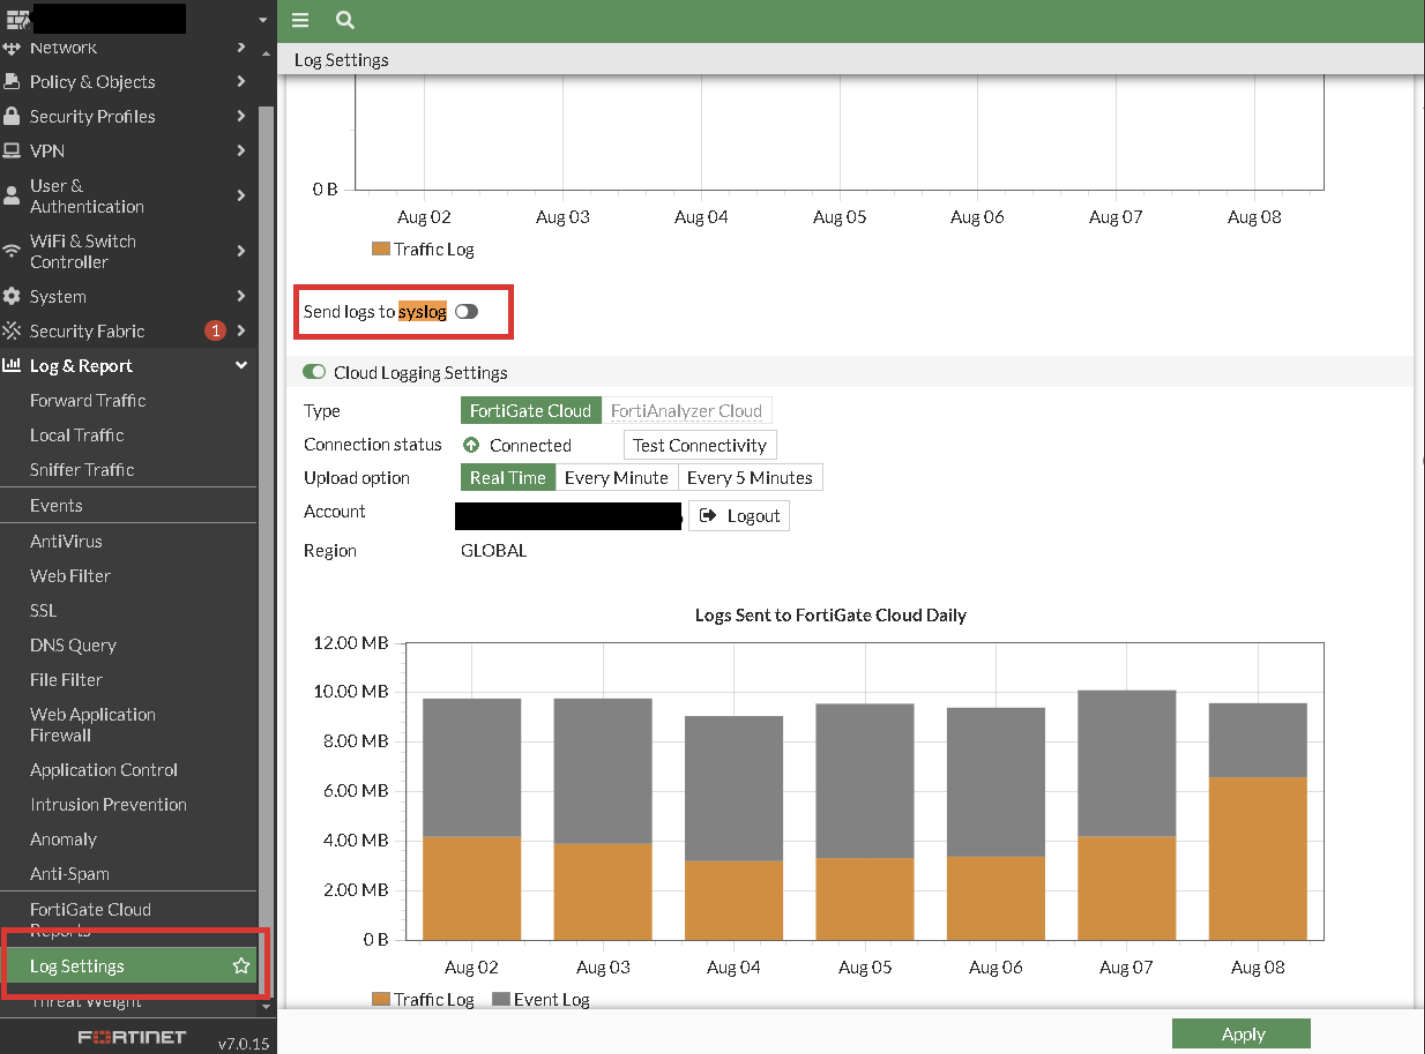Click the Event Log gray legend swatch

pyautogui.click(x=502, y=999)
